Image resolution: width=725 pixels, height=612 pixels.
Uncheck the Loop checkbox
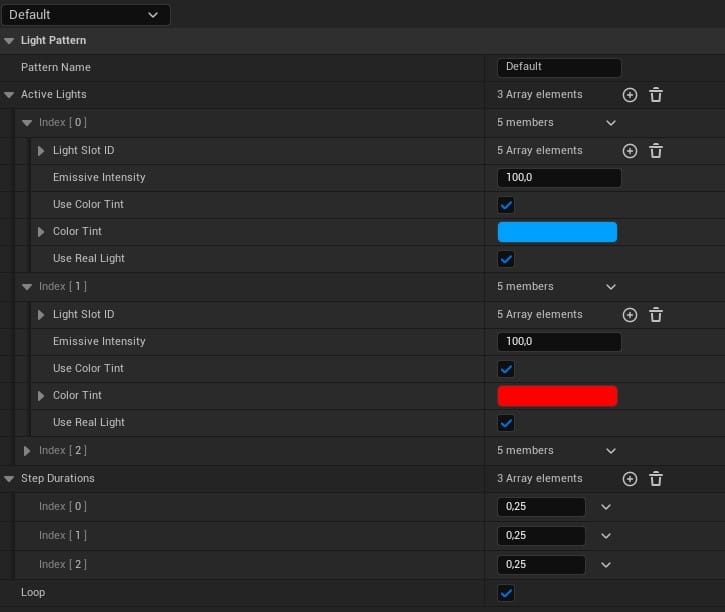click(x=506, y=593)
